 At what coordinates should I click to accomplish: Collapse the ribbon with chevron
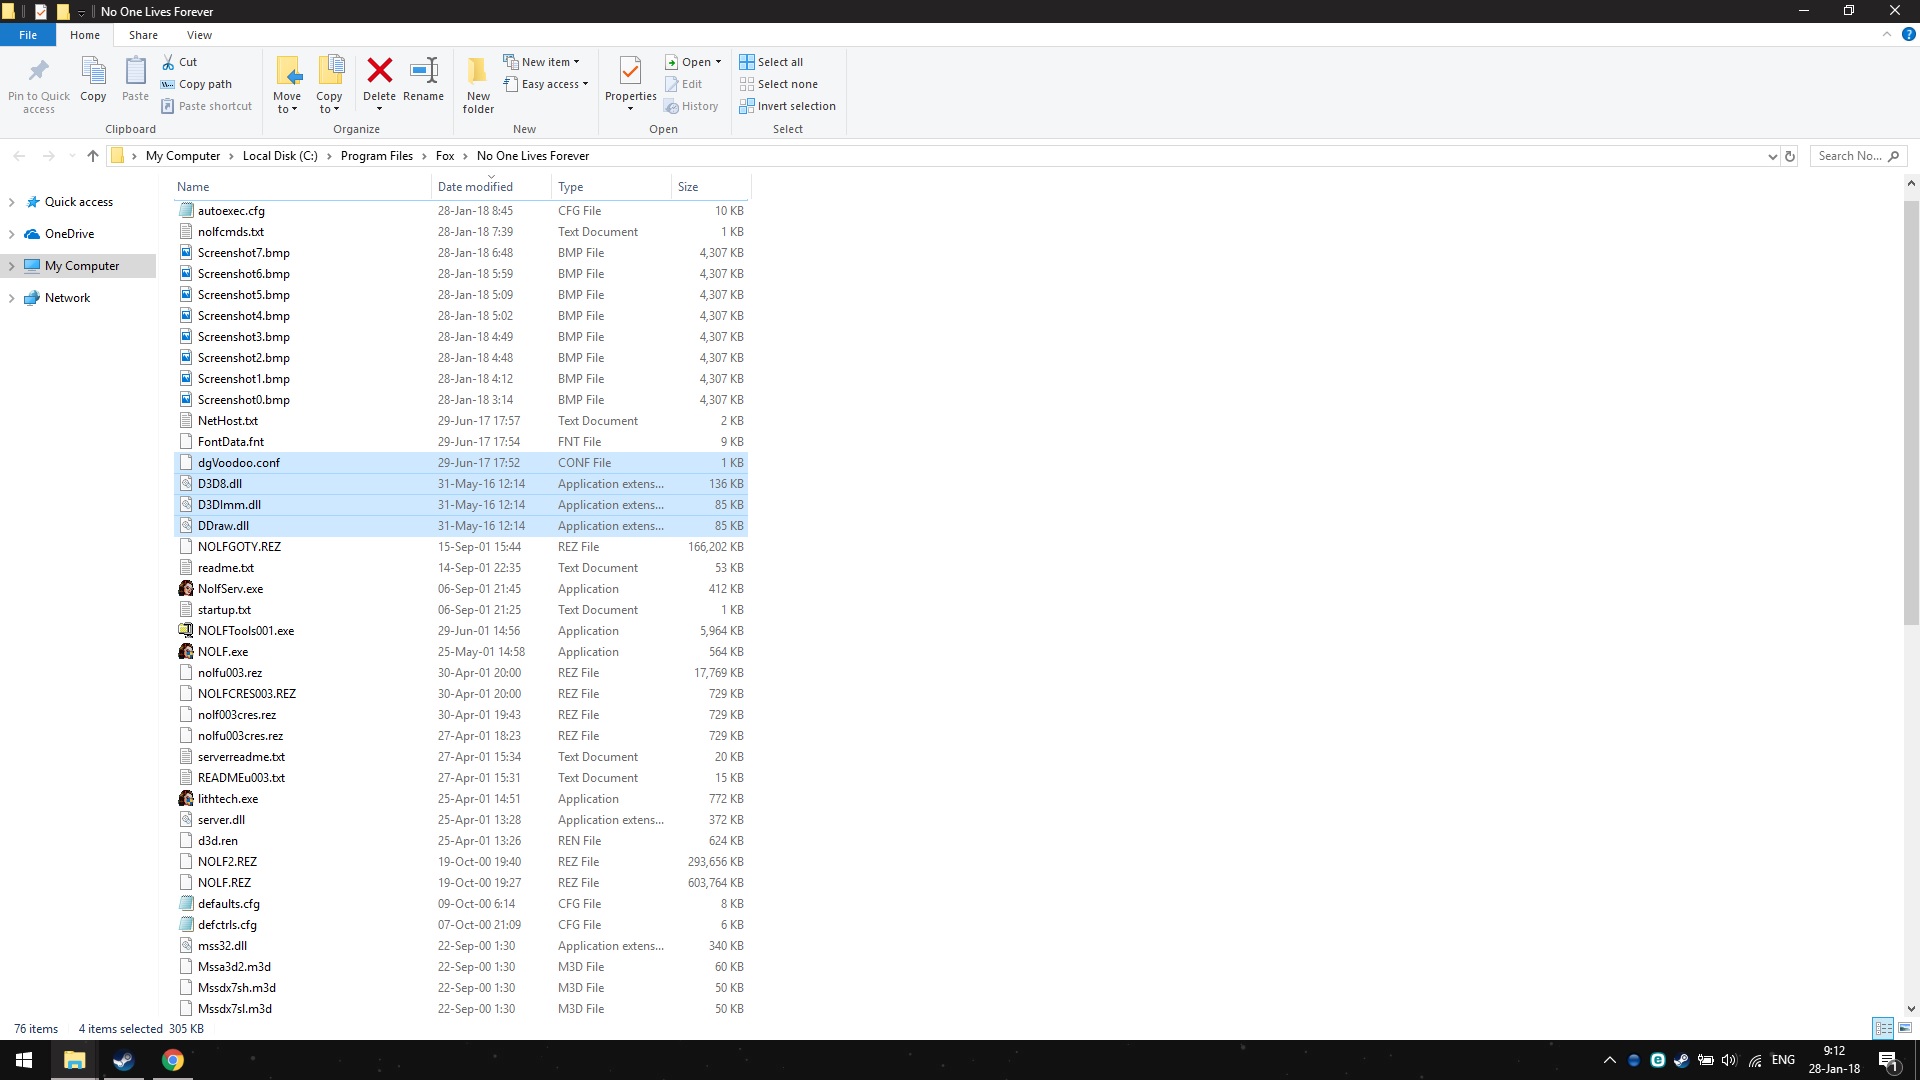tap(1887, 34)
